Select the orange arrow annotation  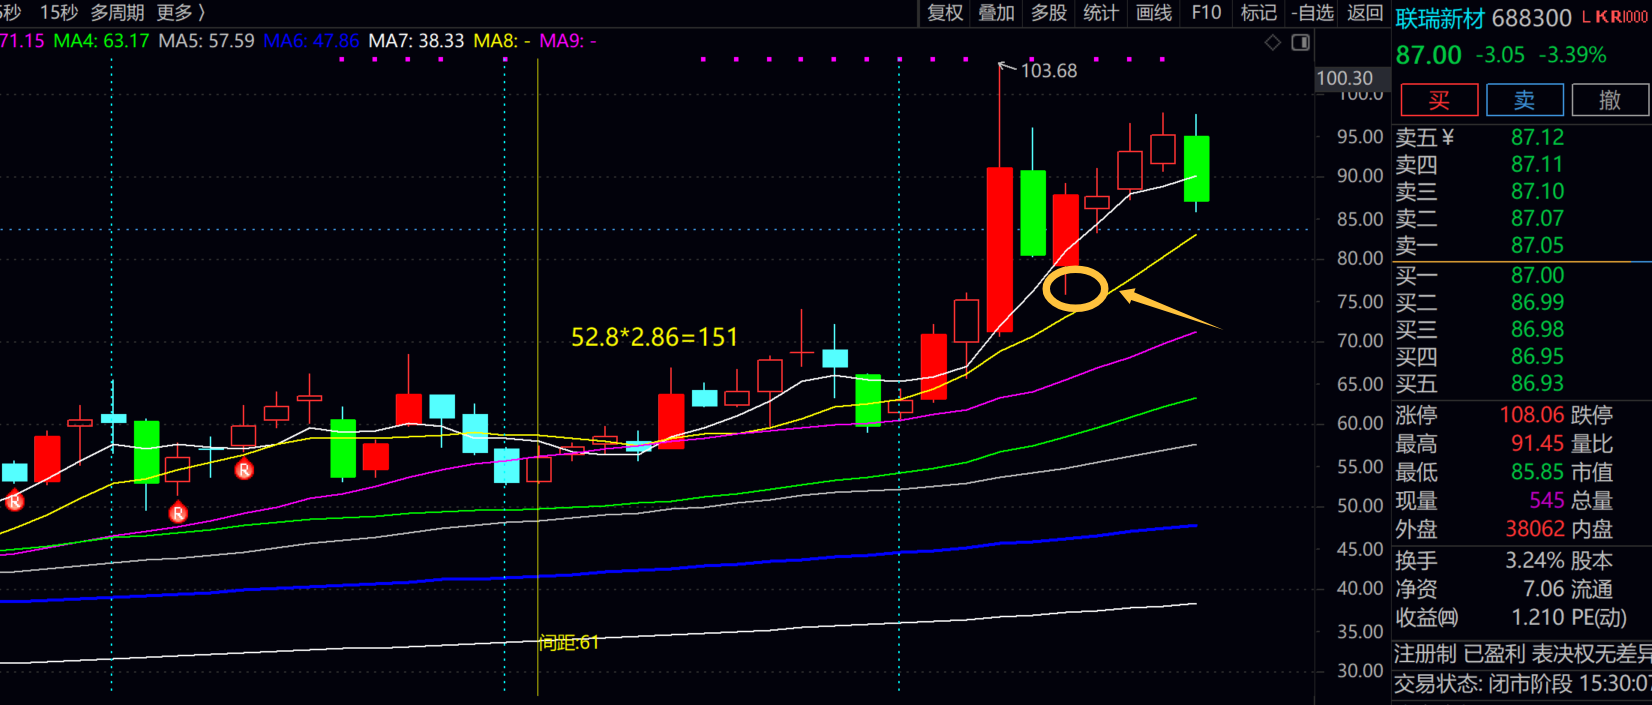[x=1168, y=309]
